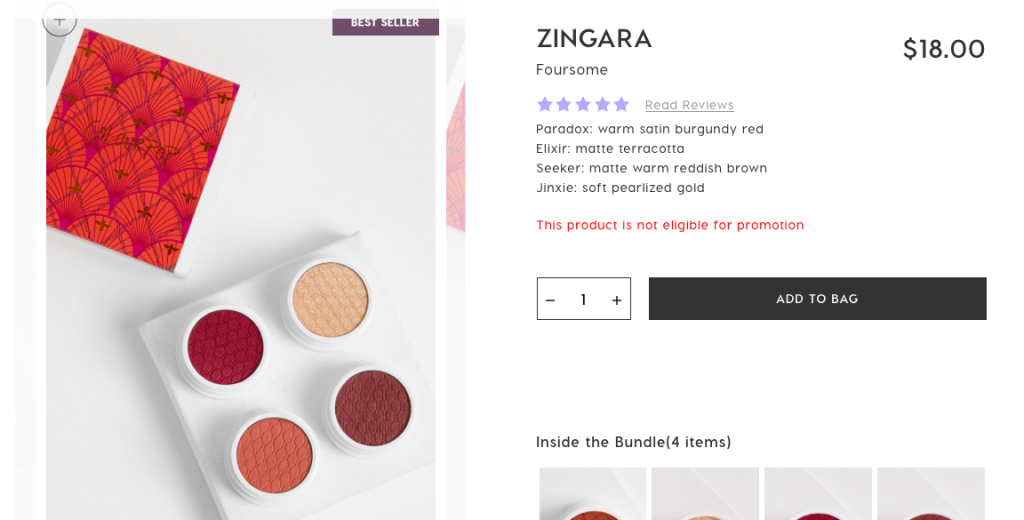Viewport: 1024px width, 520px height.
Task: Open the burgundy red bundle thumbnail
Action: tap(818, 494)
